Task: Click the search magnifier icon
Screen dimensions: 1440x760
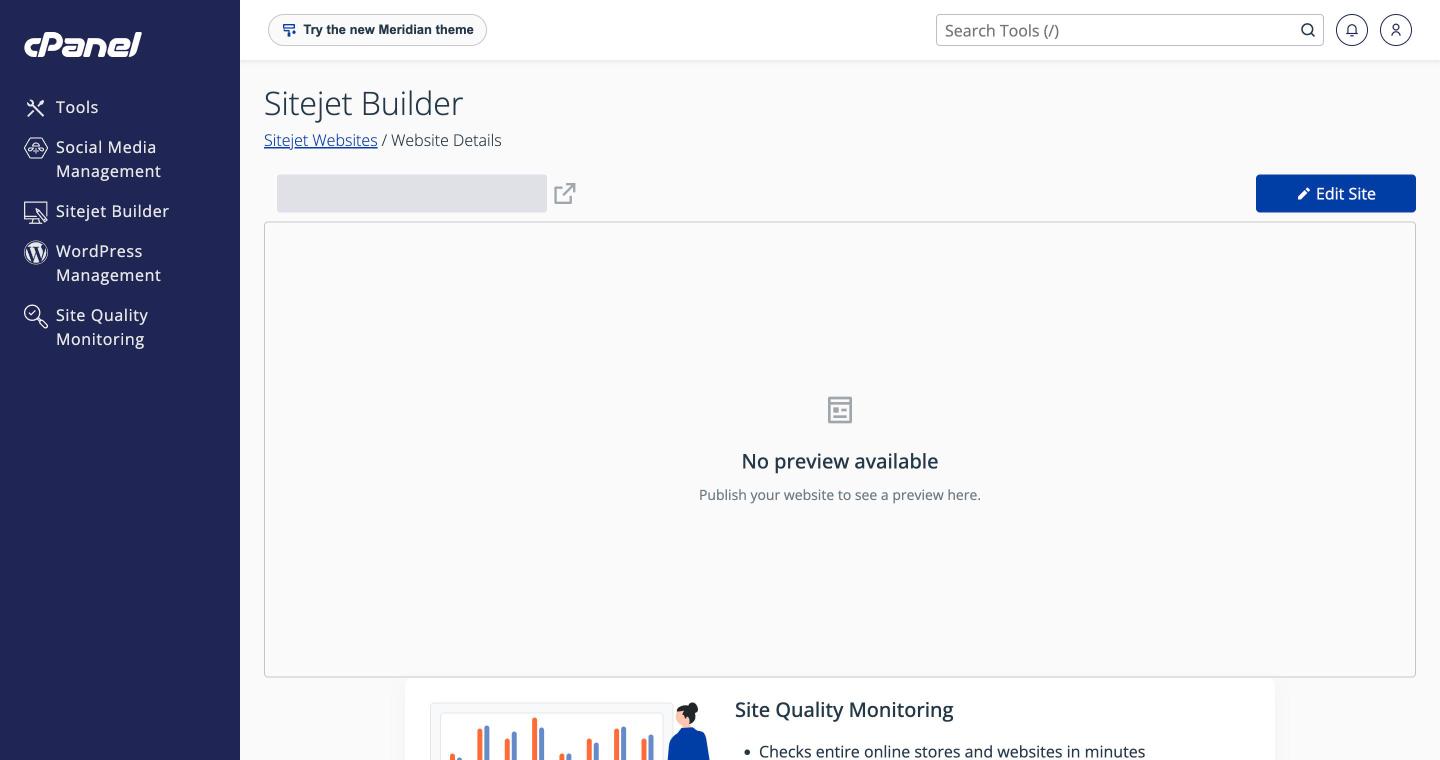Action: click(1308, 30)
